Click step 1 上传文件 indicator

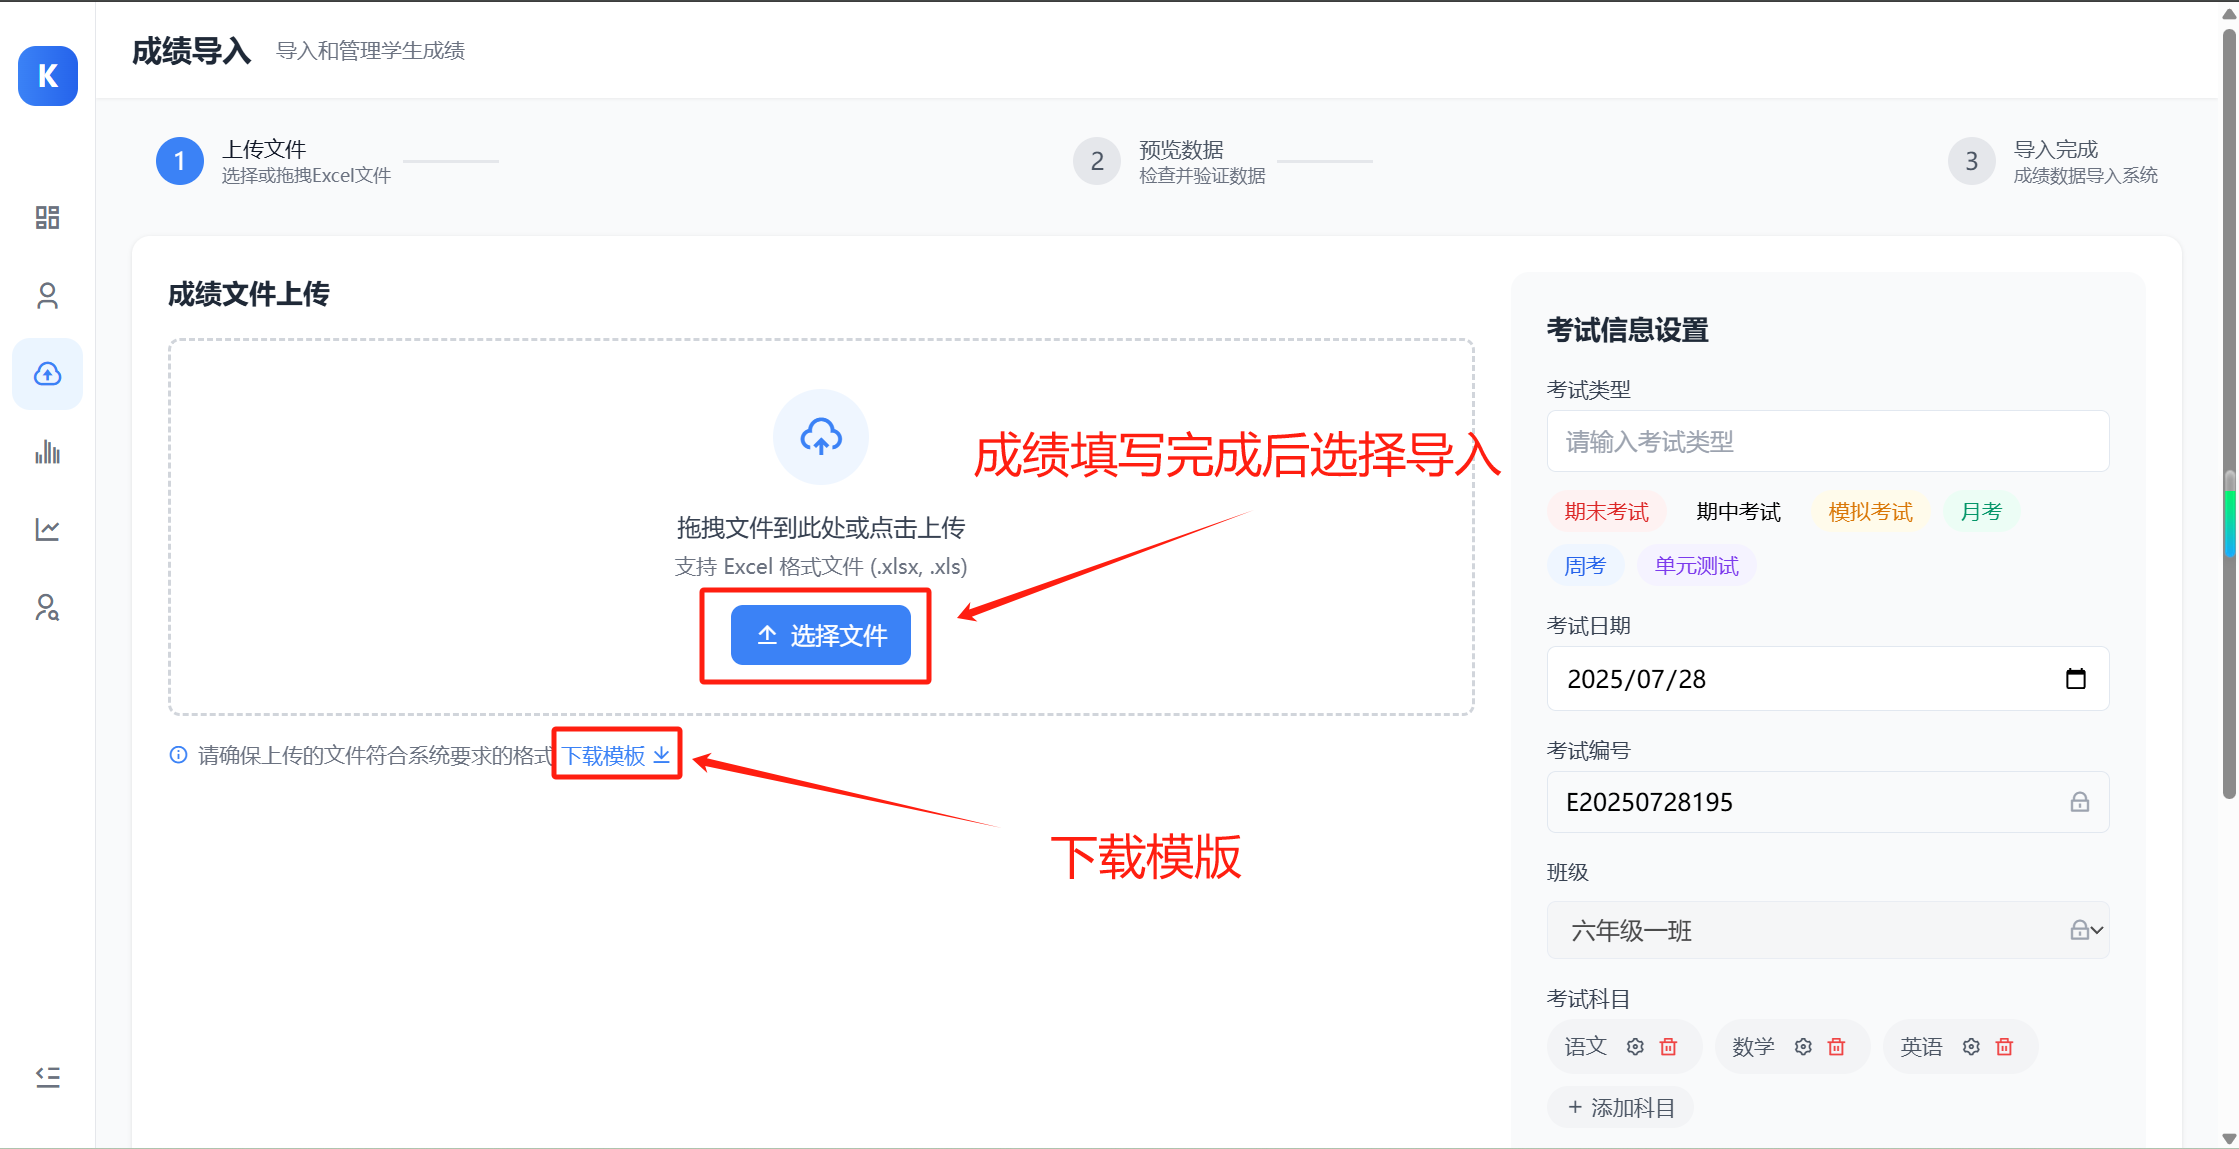pyautogui.click(x=179, y=161)
